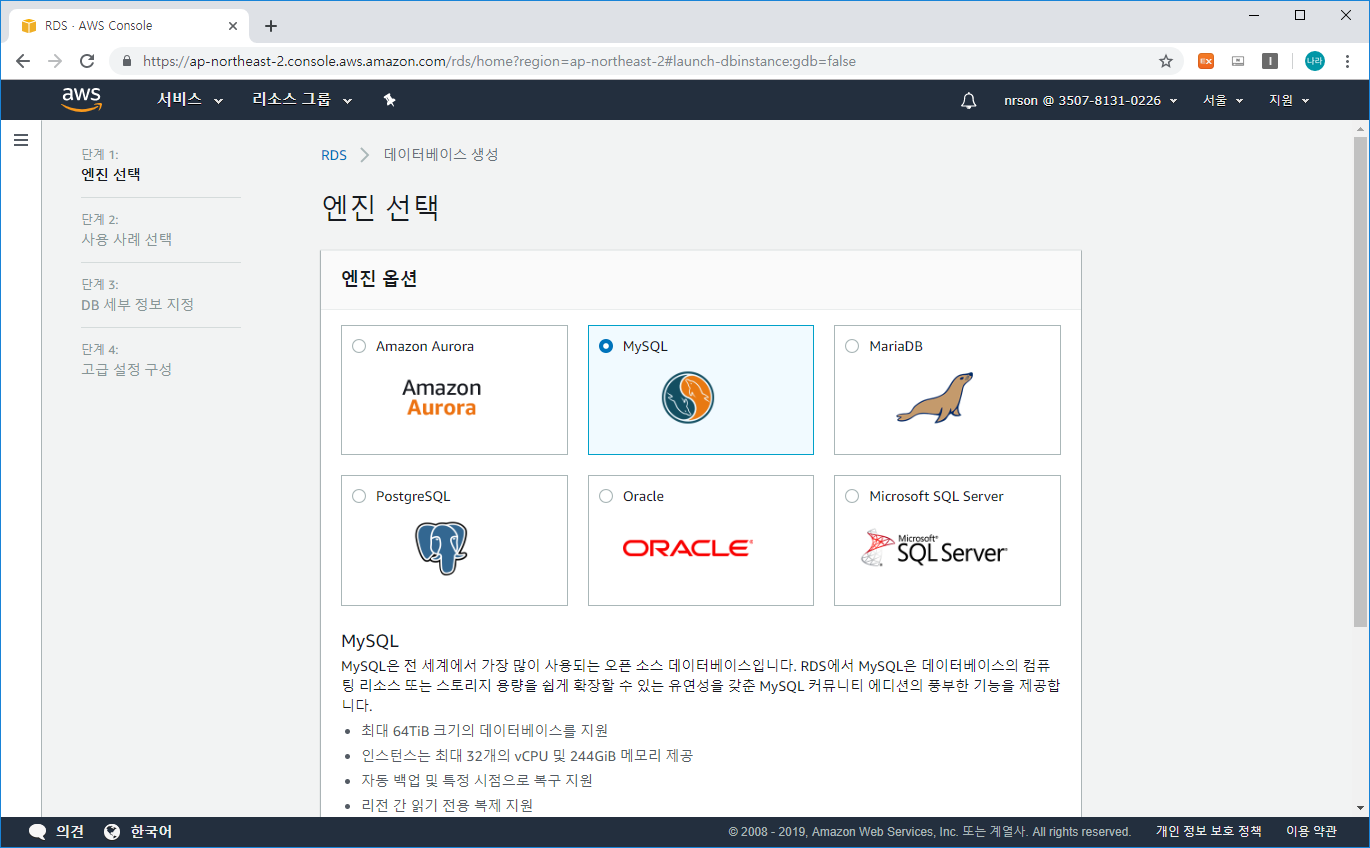The width and height of the screenshot is (1370, 848).
Task: Click the globe language icon
Action: coord(112,831)
